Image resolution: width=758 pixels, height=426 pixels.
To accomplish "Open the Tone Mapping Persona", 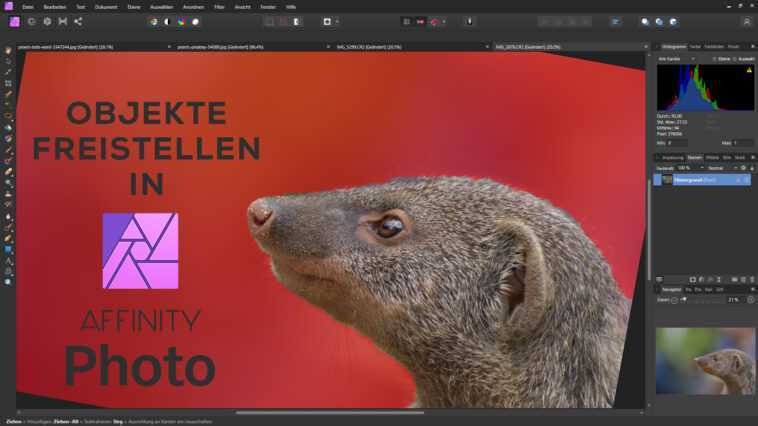I will (63, 22).
